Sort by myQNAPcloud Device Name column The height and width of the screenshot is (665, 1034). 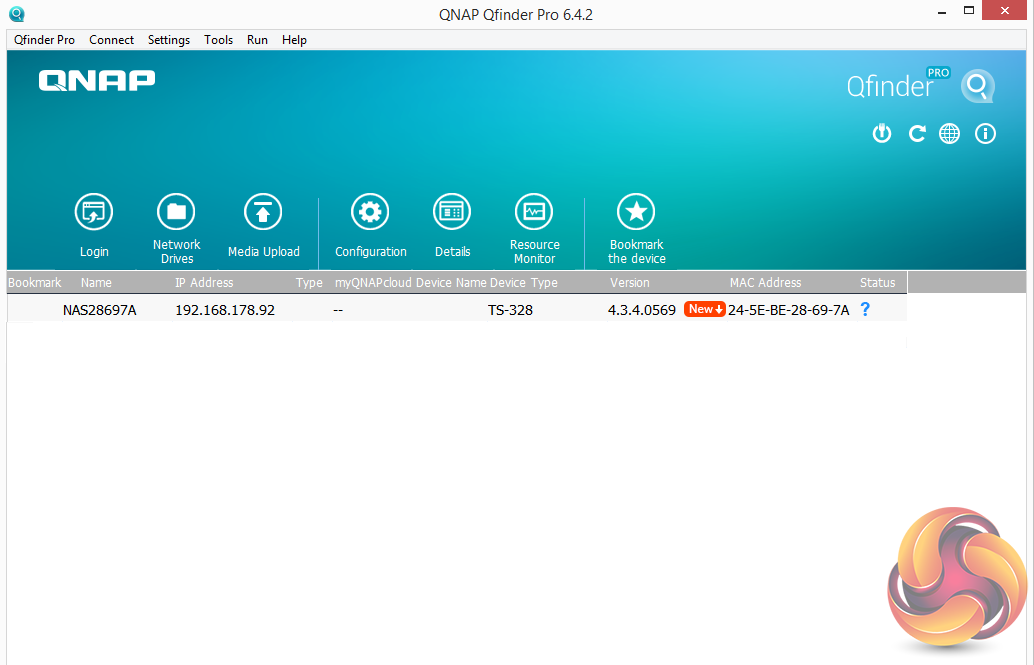click(x=410, y=282)
